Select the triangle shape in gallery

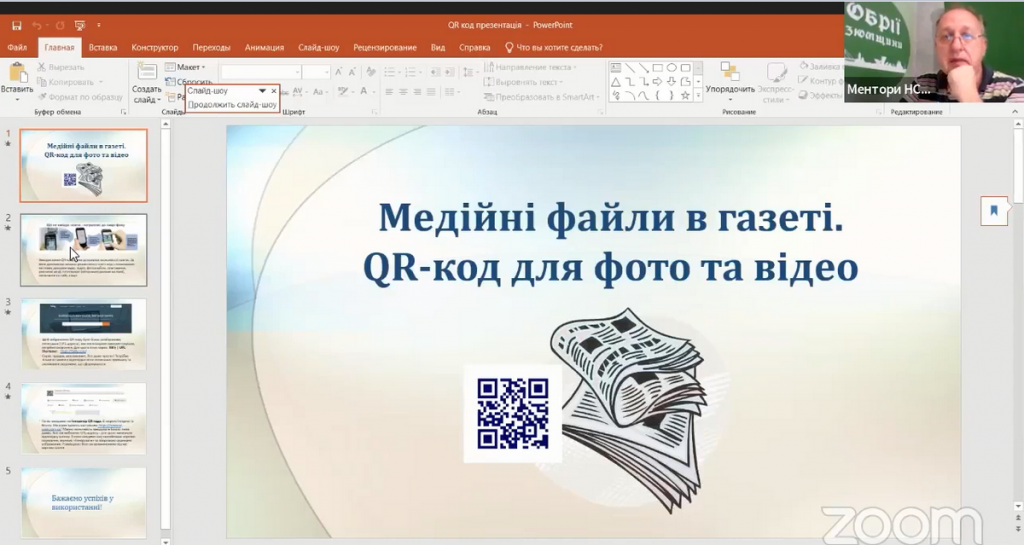click(x=616, y=82)
